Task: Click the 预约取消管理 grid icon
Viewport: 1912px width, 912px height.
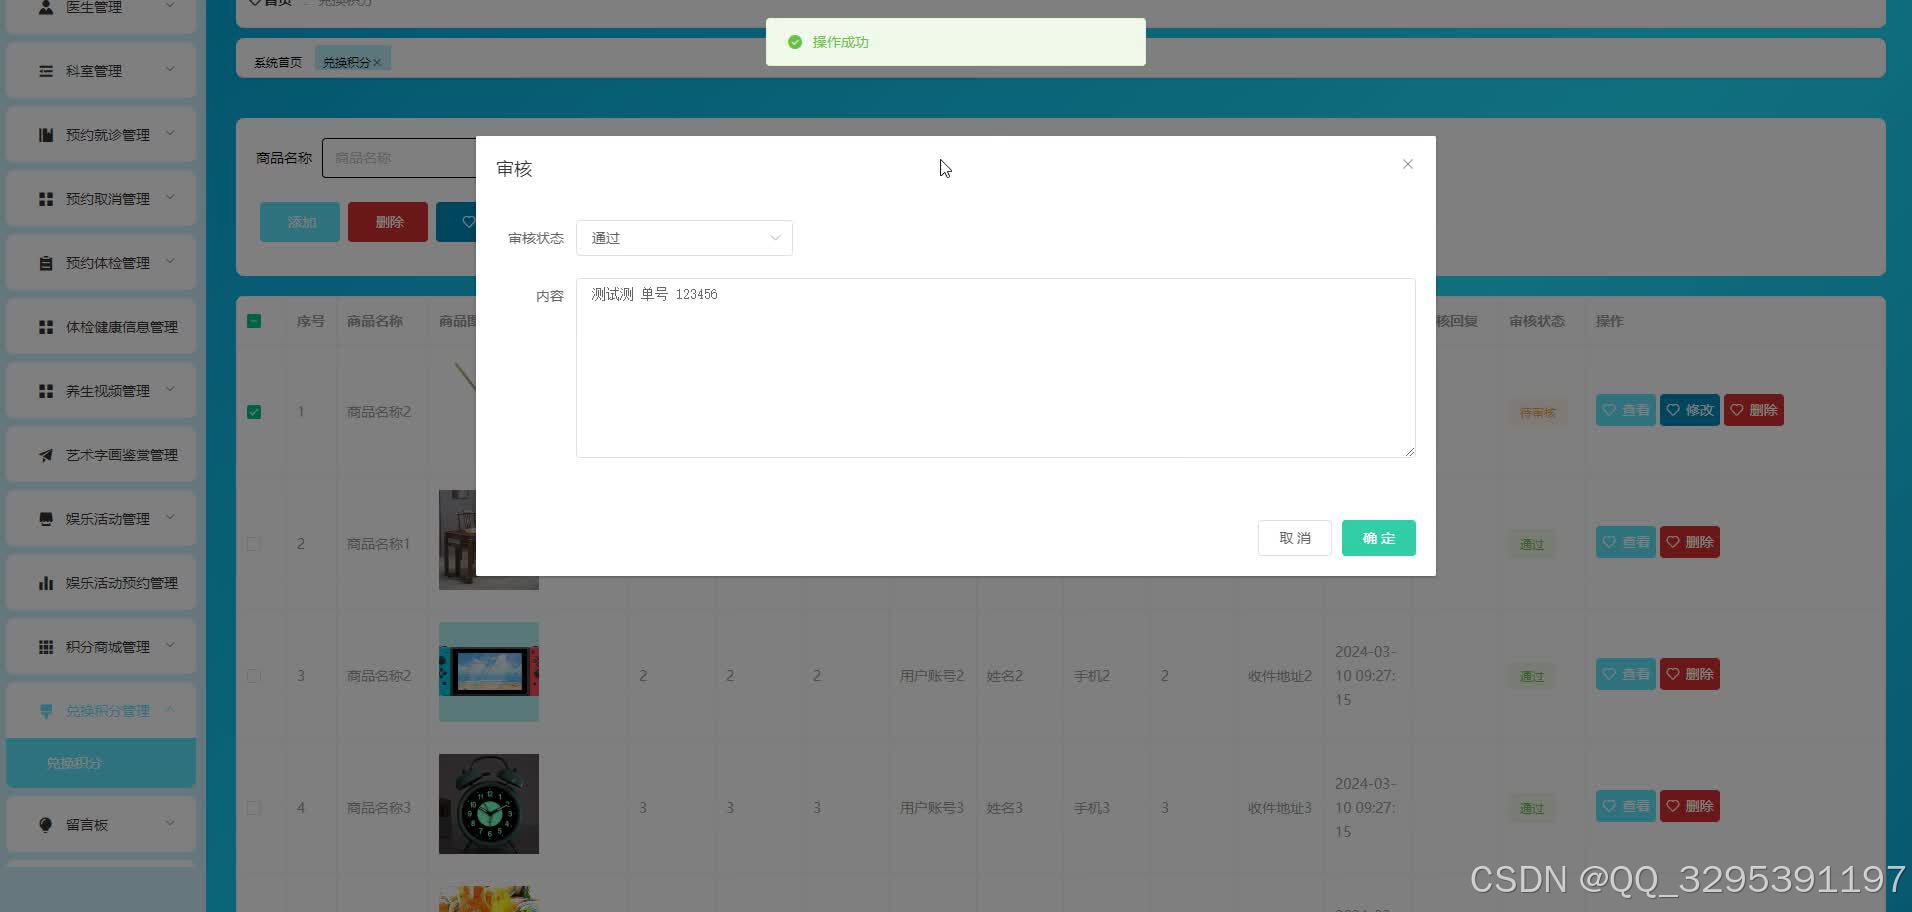Action: click(x=46, y=199)
